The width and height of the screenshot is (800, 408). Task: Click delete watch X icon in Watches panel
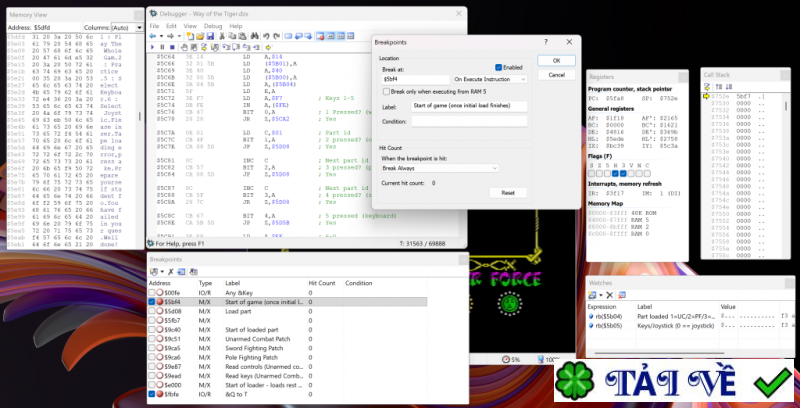[x=612, y=295]
